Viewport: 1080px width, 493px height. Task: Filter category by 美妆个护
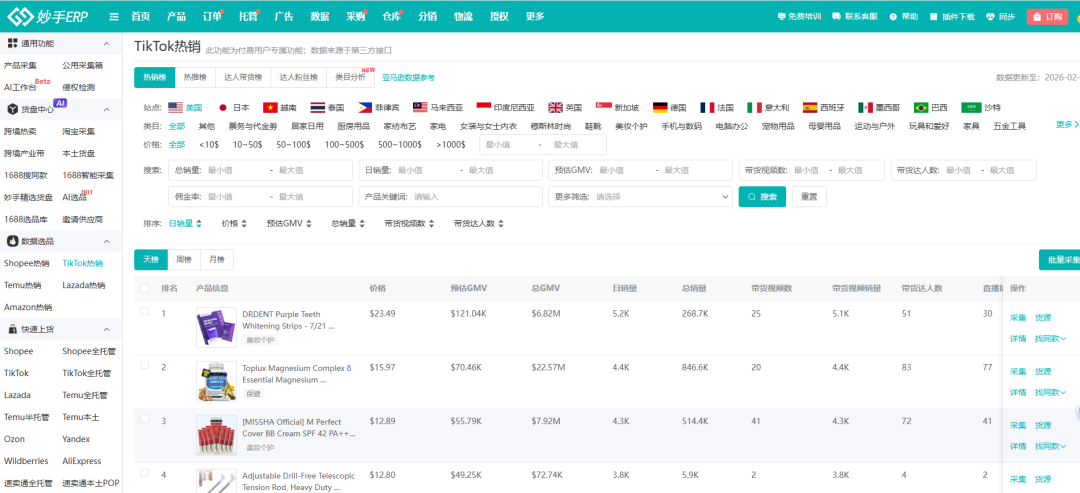(x=631, y=127)
